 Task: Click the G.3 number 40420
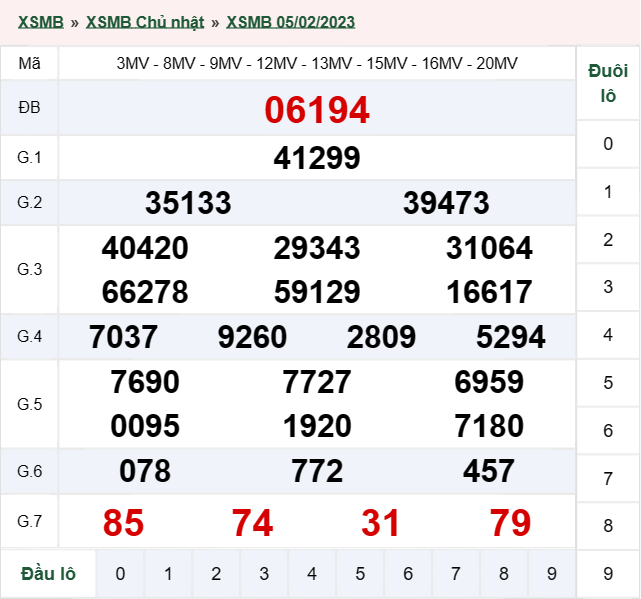[145, 248]
